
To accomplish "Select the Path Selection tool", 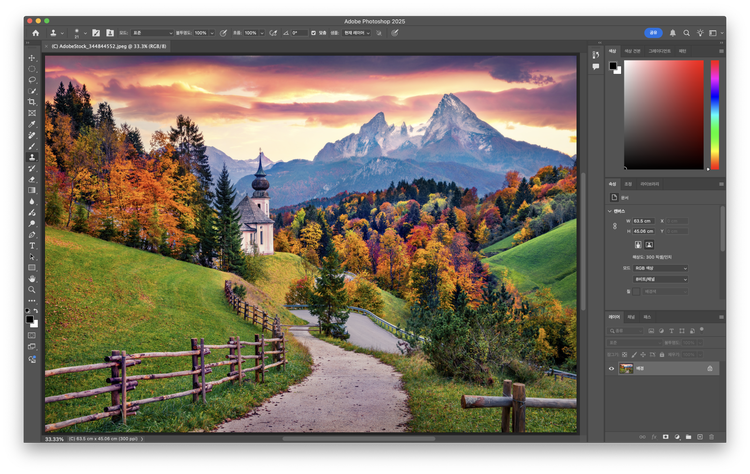I will (x=32, y=257).
